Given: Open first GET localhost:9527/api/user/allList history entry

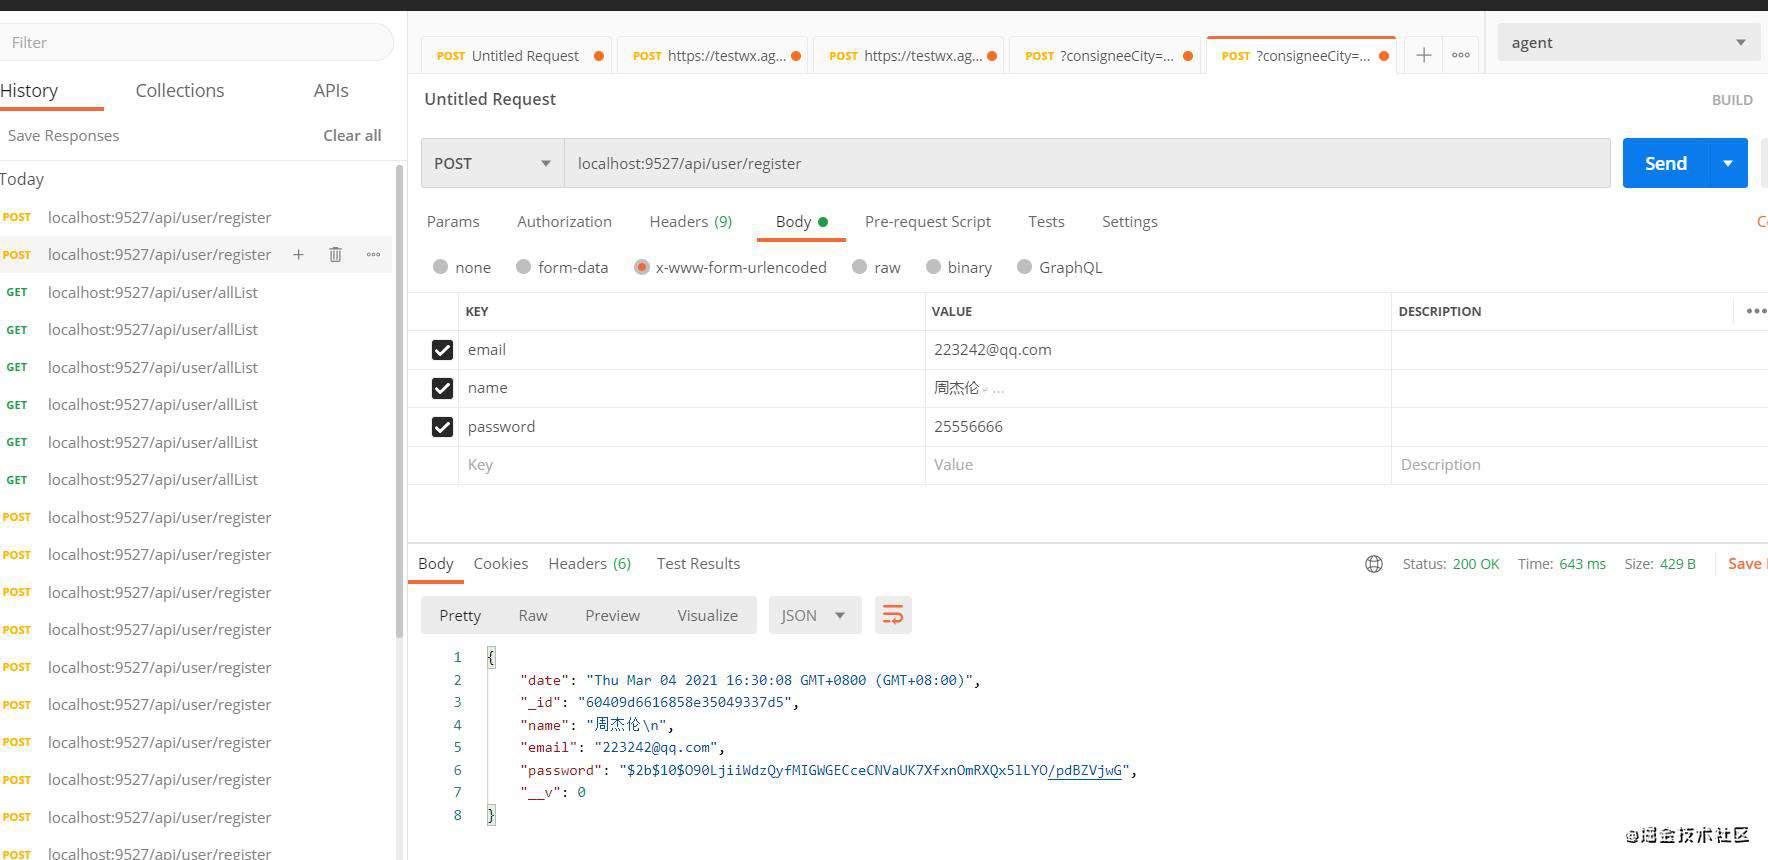Looking at the screenshot, I should click(152, 292).
